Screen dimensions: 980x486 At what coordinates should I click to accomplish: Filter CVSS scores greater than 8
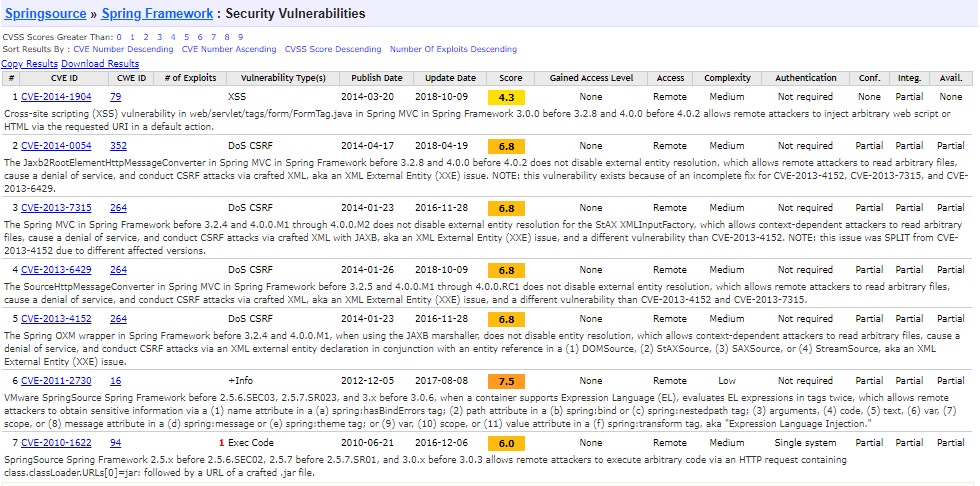(227, 37)
